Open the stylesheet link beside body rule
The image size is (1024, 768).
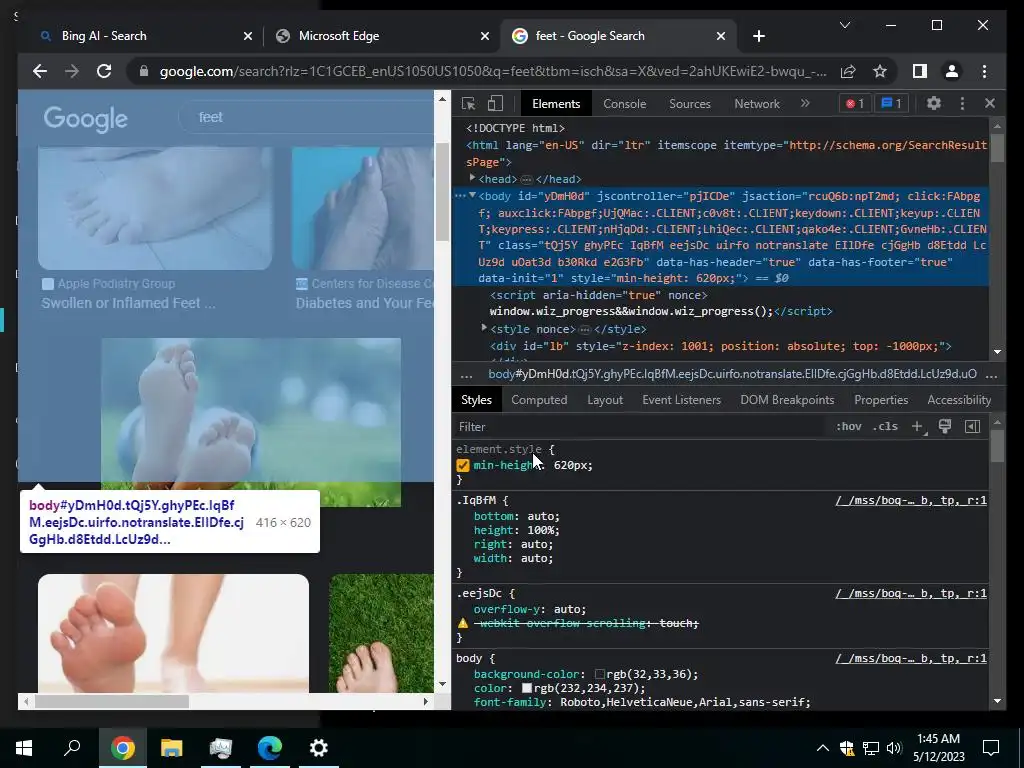(x=910, y=658)
